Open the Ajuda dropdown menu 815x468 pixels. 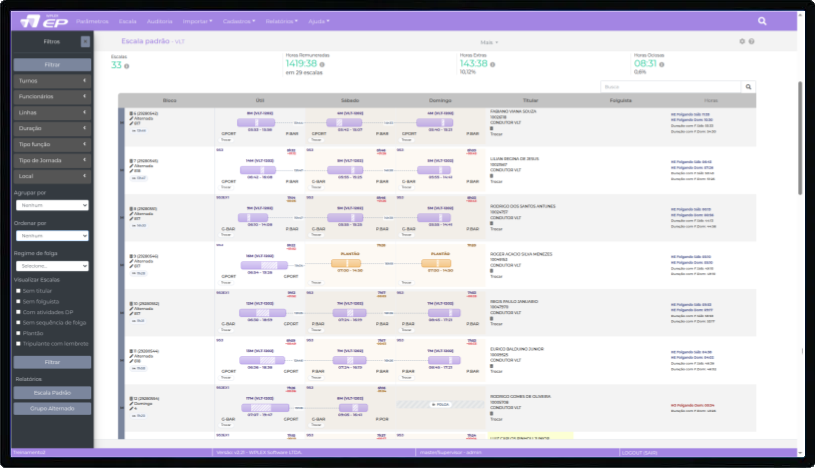tap(319, 21)
